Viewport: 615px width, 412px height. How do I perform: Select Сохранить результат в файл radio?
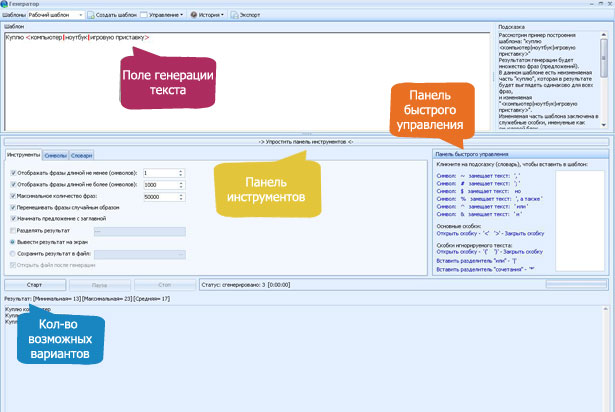point(13,254)
